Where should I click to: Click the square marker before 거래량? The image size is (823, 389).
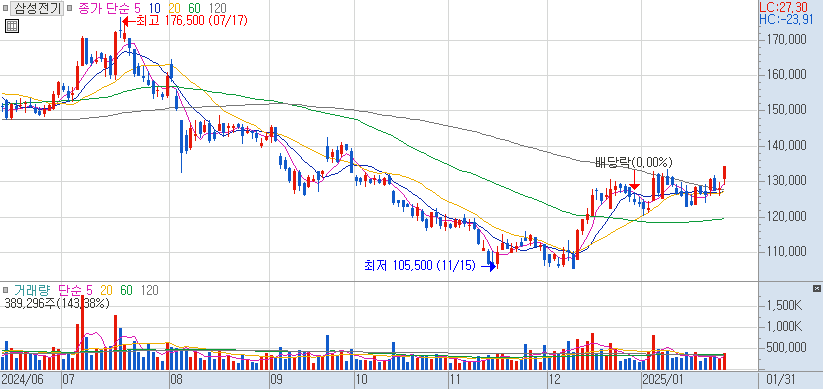coord(5,289)
